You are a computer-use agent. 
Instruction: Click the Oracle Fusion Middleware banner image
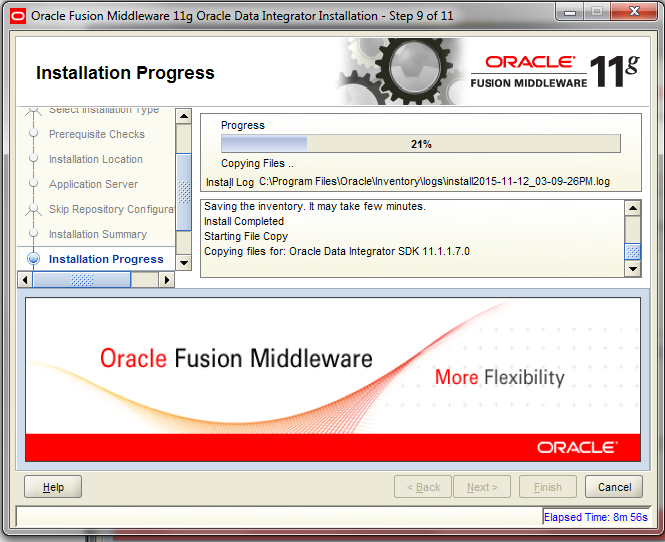[x=333, y=380]
